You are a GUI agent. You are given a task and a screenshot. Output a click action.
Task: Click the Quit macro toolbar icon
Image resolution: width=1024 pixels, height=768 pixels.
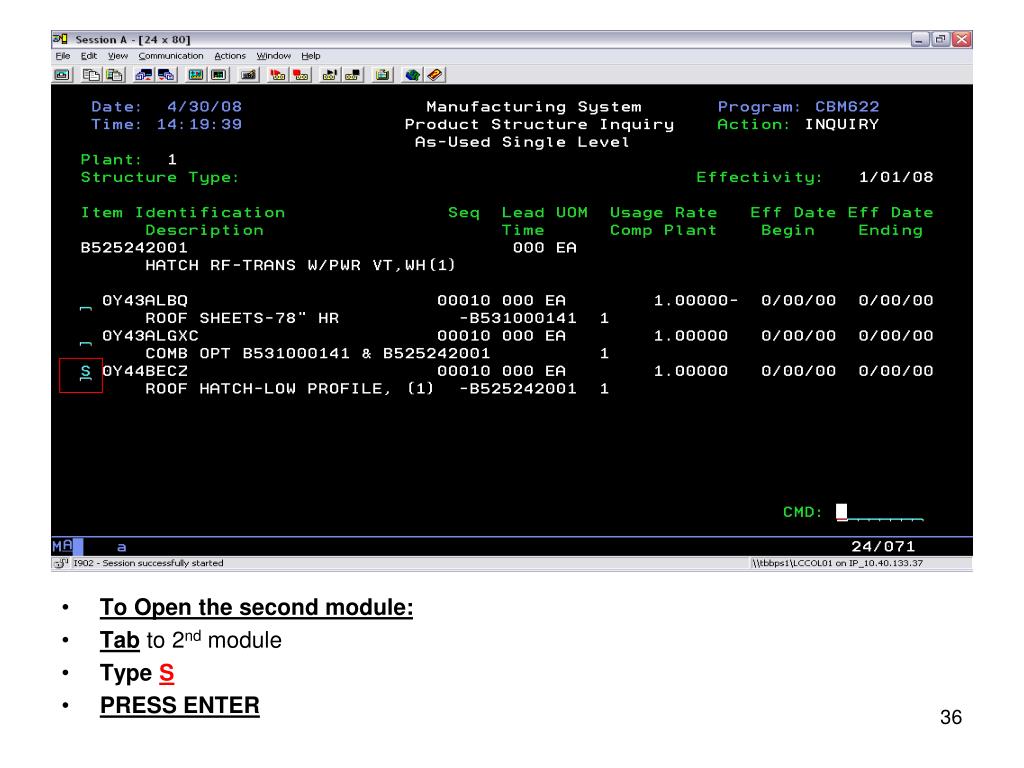click(x=353, y=75)
